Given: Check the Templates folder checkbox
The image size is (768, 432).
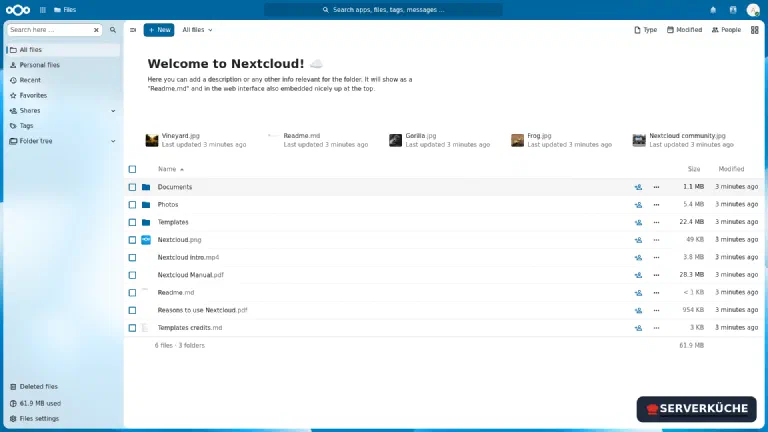Looking at the screenshot, I should coord(132,222).
